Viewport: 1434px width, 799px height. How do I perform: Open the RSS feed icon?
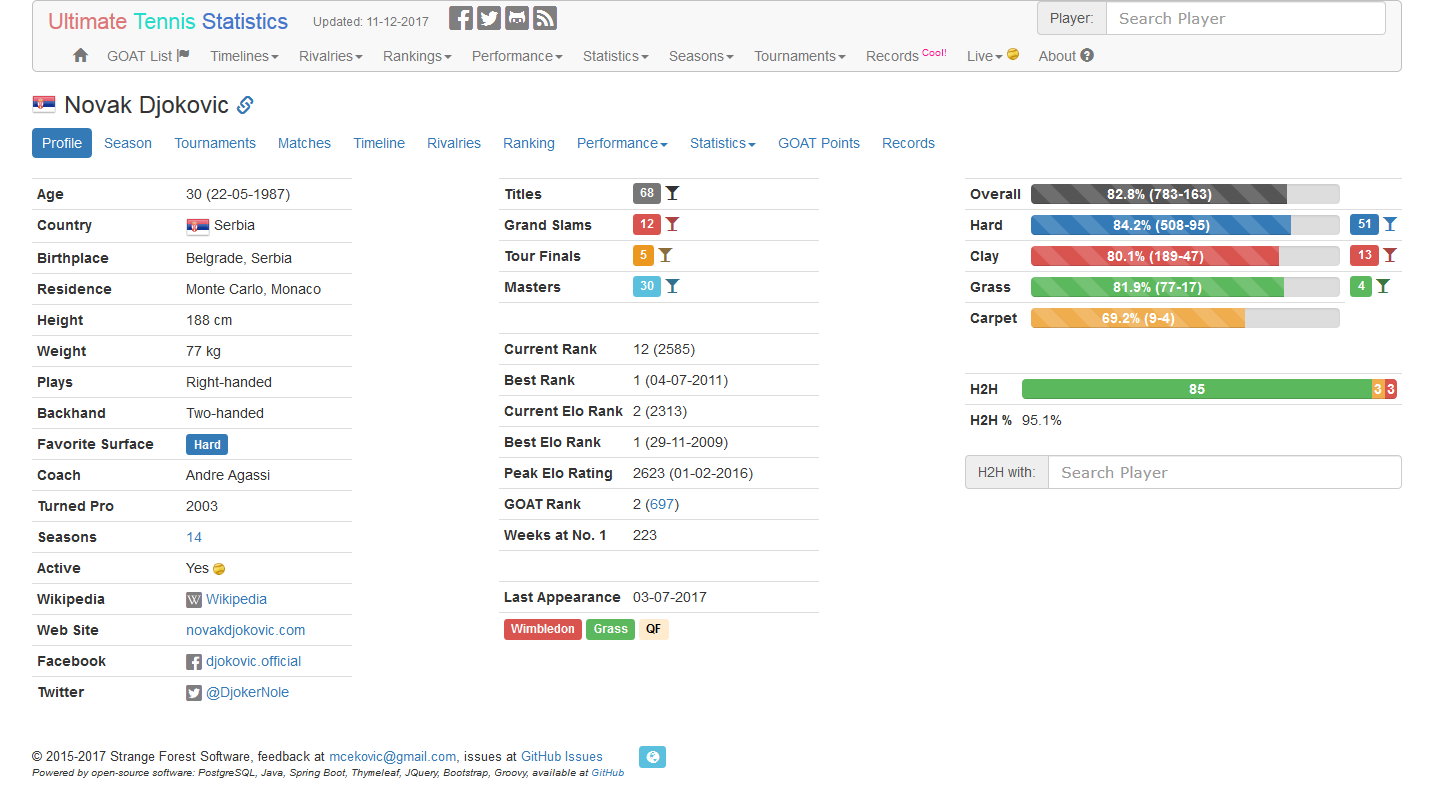click(545, 18)
